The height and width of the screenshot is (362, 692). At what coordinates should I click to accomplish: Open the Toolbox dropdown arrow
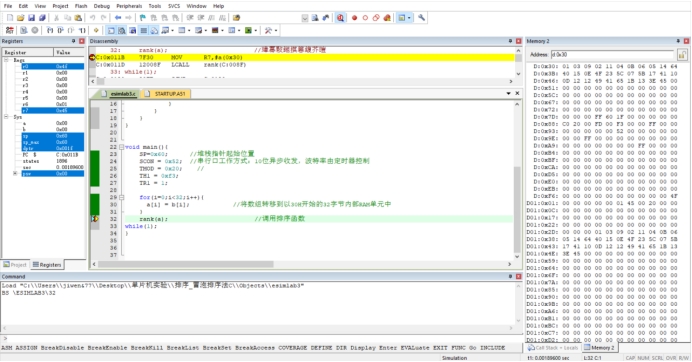[276, 30]
